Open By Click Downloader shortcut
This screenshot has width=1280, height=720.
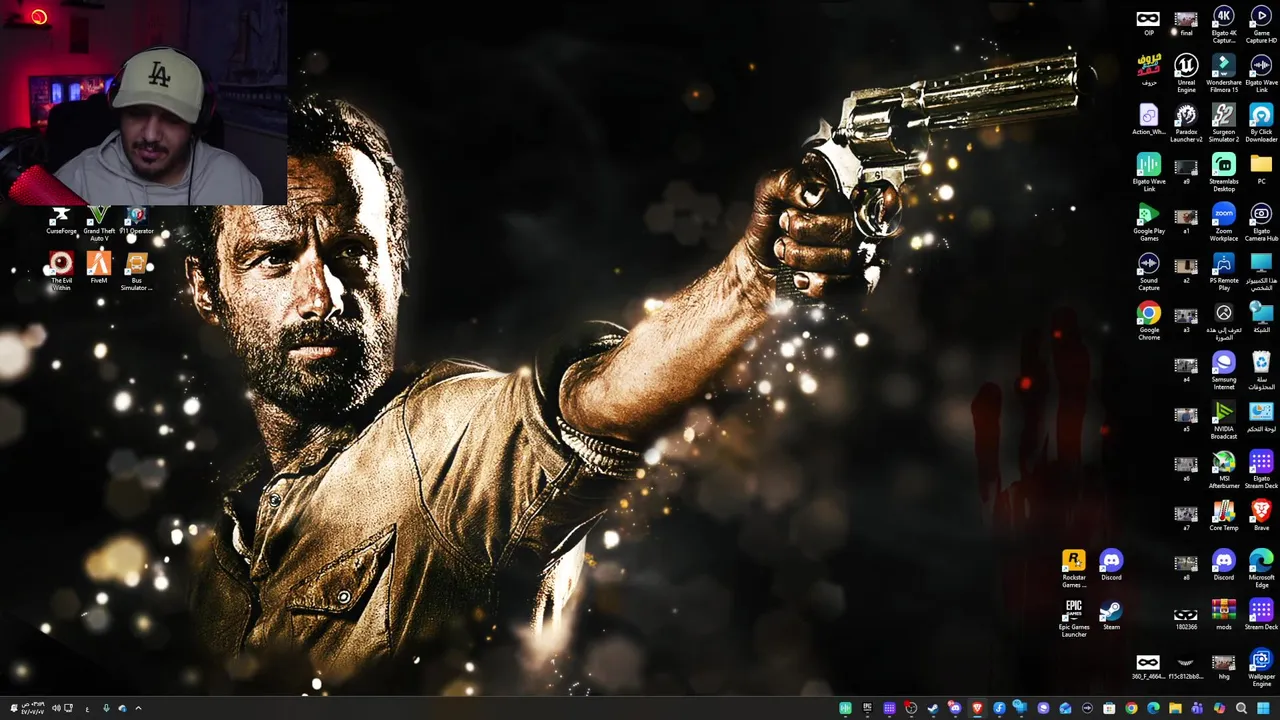click(x=1261, y=123)
